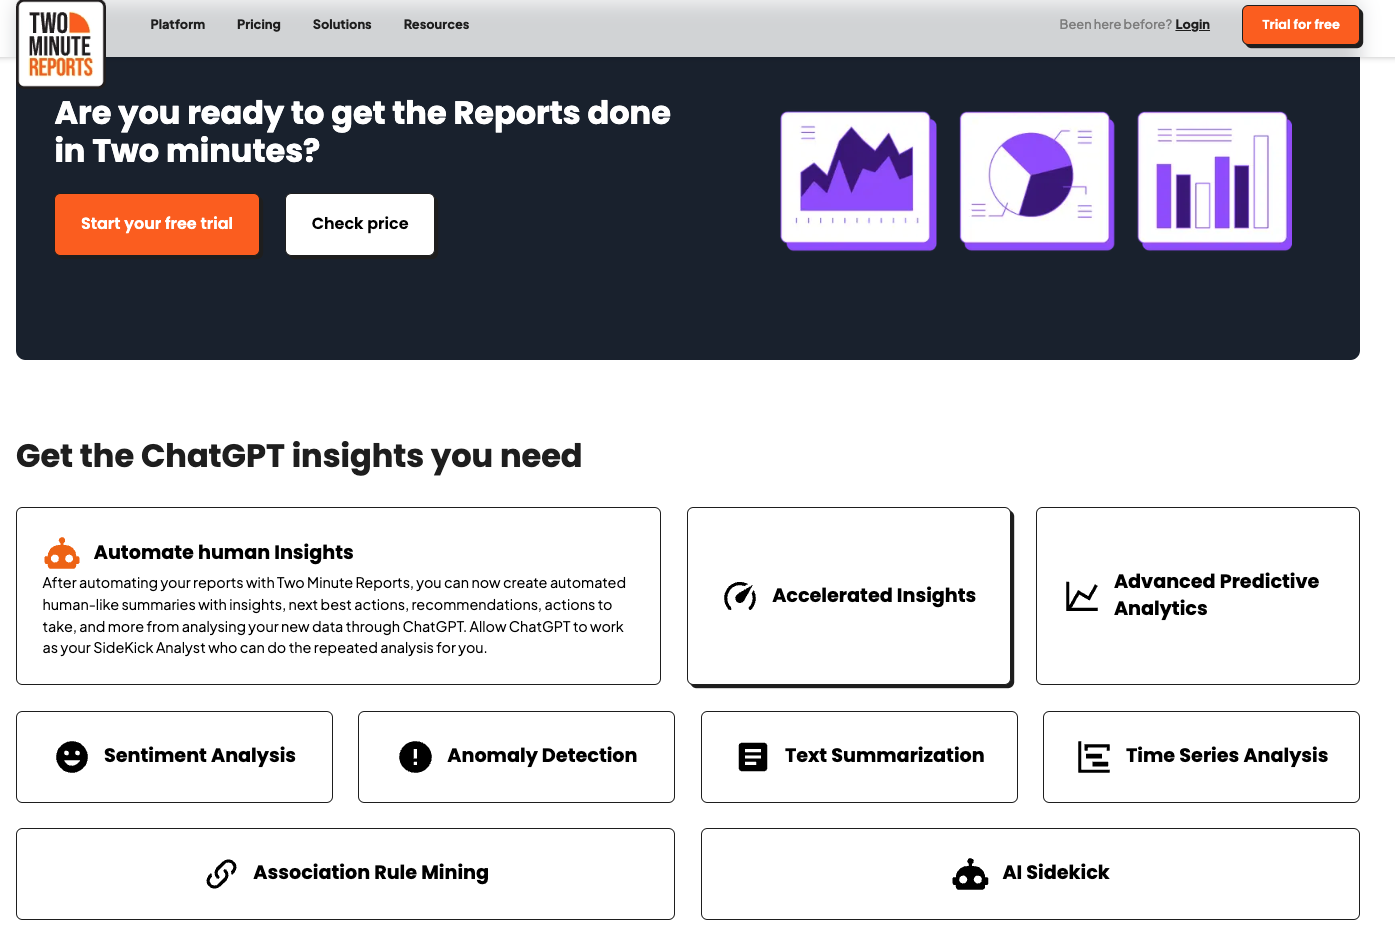The image size is (1395, 932).
Task: Click the exclamation icon for Anomaly Detection
Action: [415, 757]
